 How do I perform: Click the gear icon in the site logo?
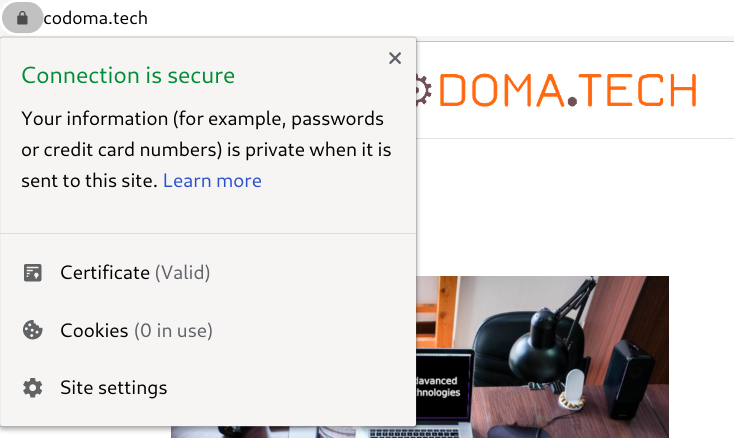click(x=424, y=90)
